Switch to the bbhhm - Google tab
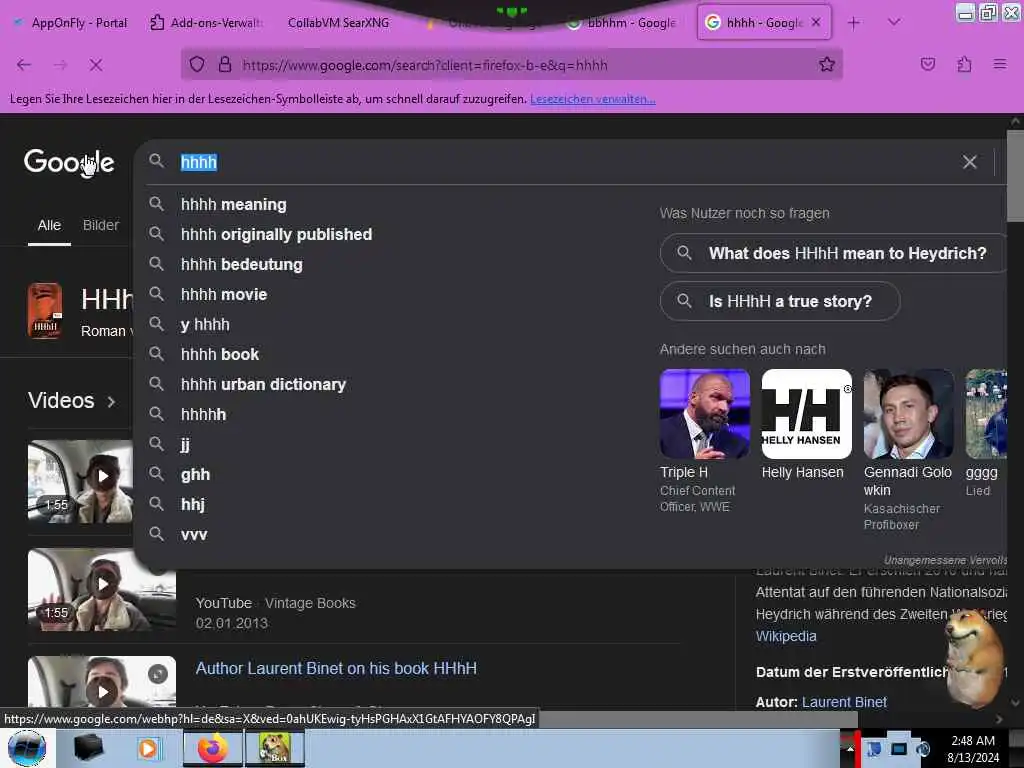The width and height of the screenshot is (1024, 768). 623,23
